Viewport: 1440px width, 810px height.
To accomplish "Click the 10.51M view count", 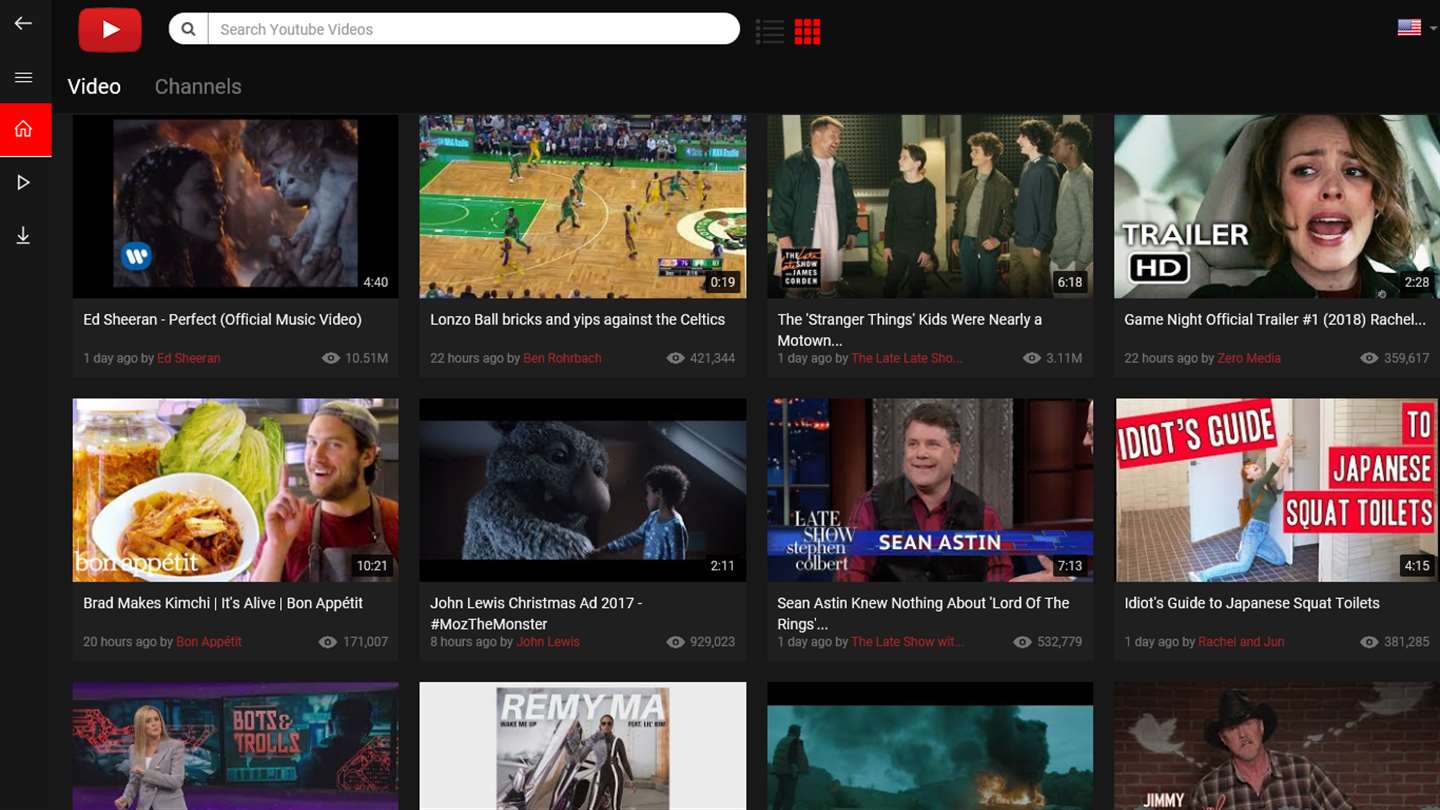I will pos(367,358).
